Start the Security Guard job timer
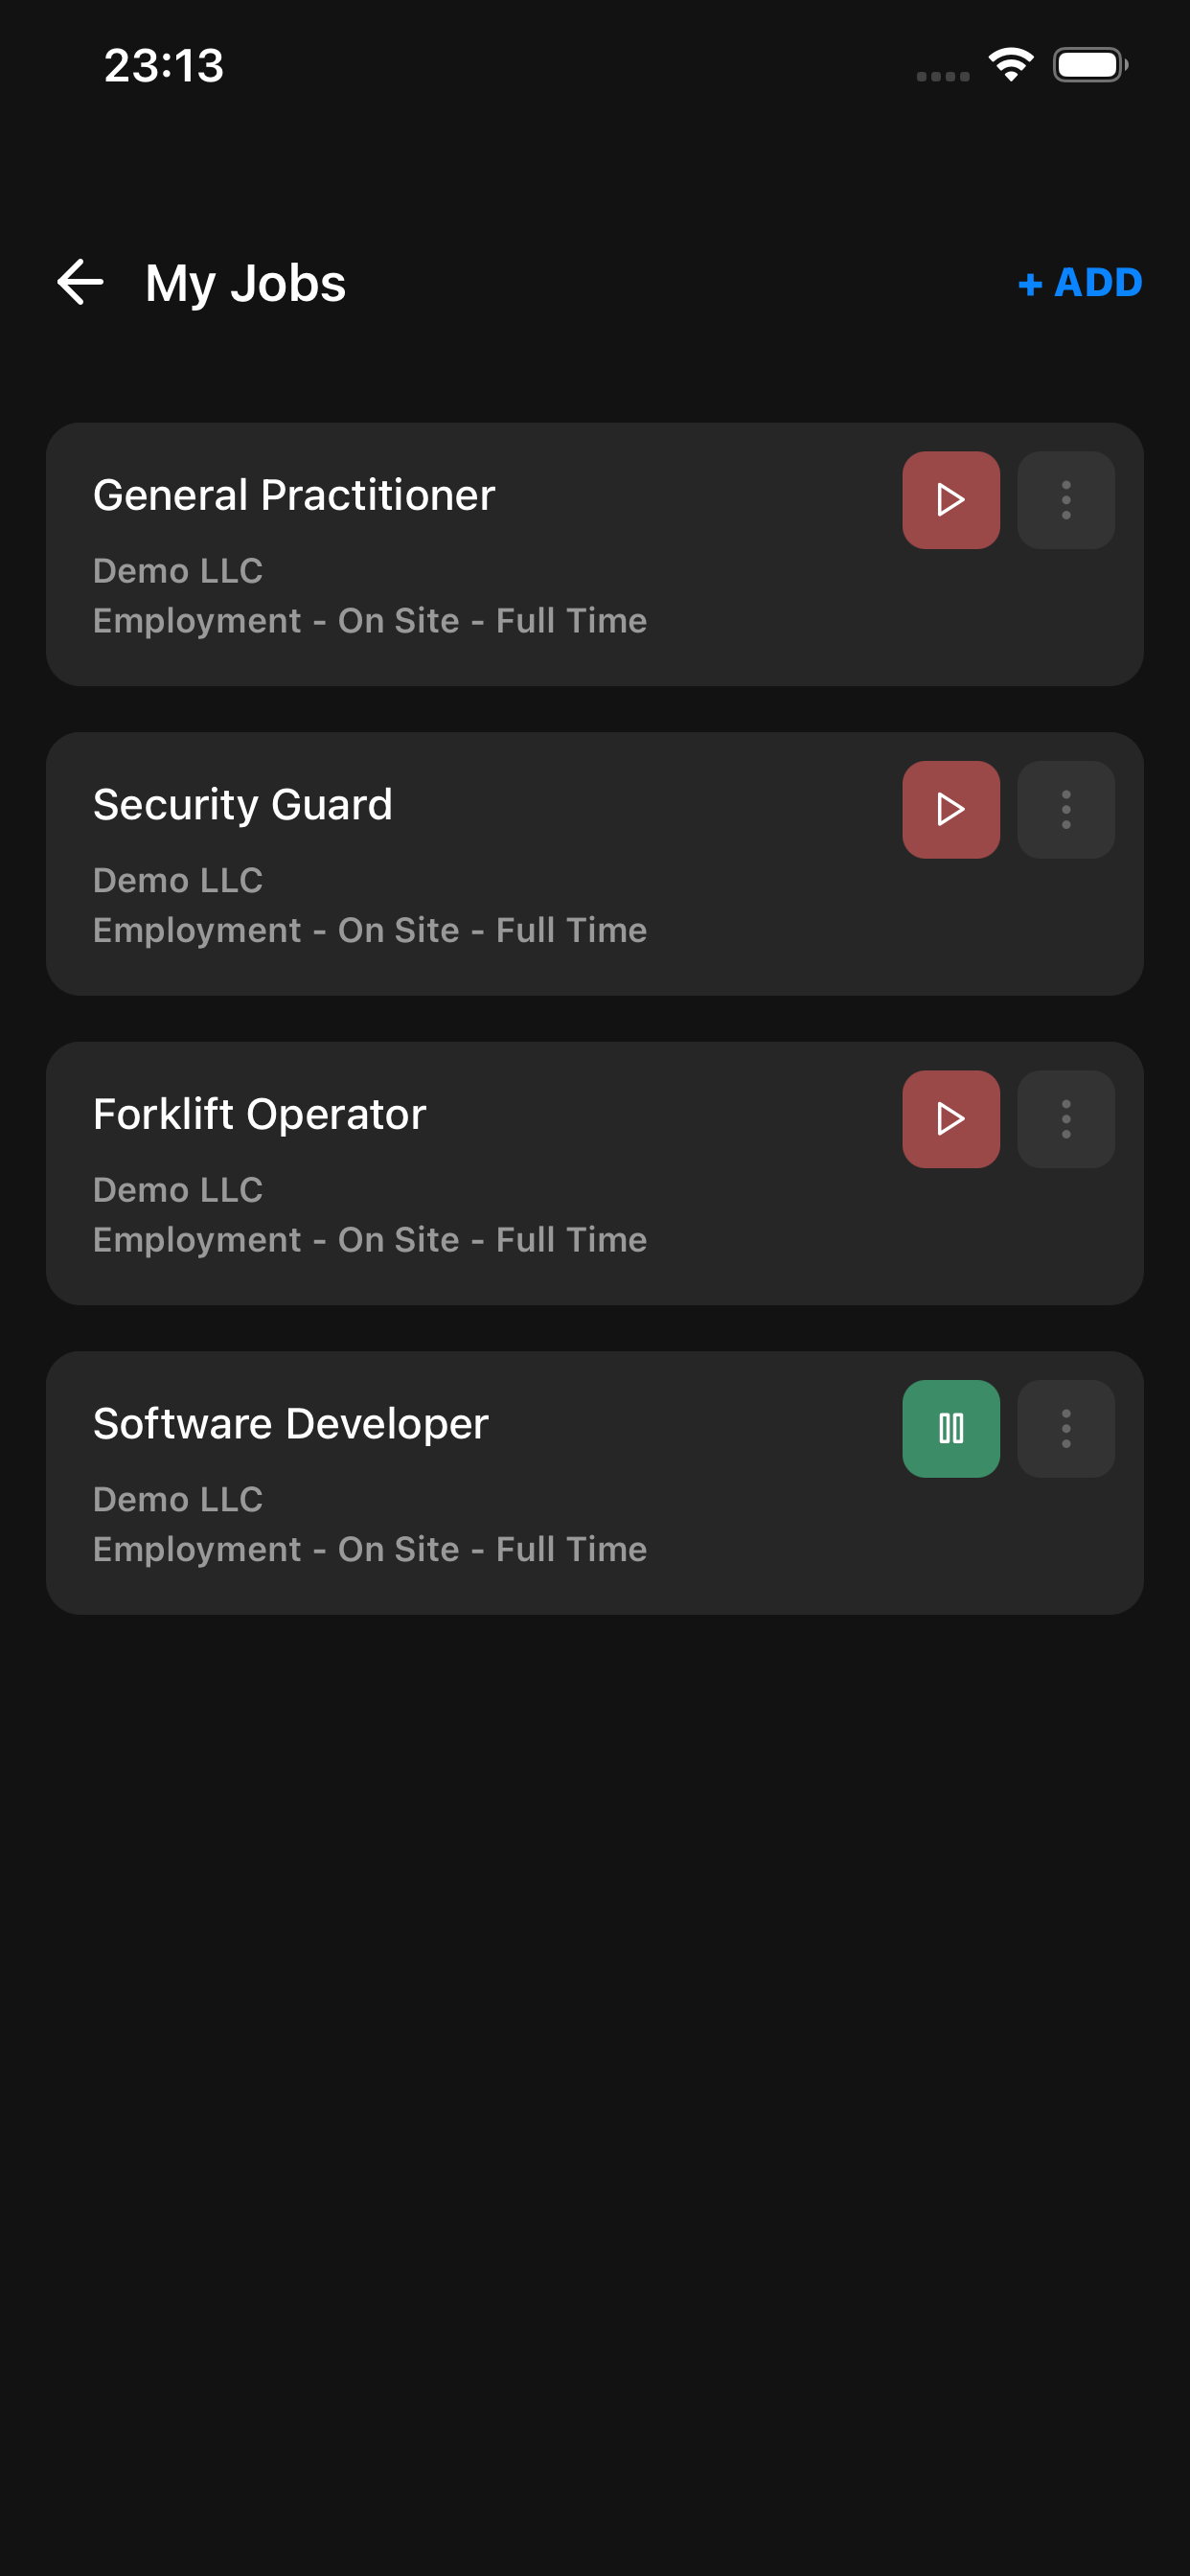Screen dimensions: 1190x2576 (x=950, y=809)
